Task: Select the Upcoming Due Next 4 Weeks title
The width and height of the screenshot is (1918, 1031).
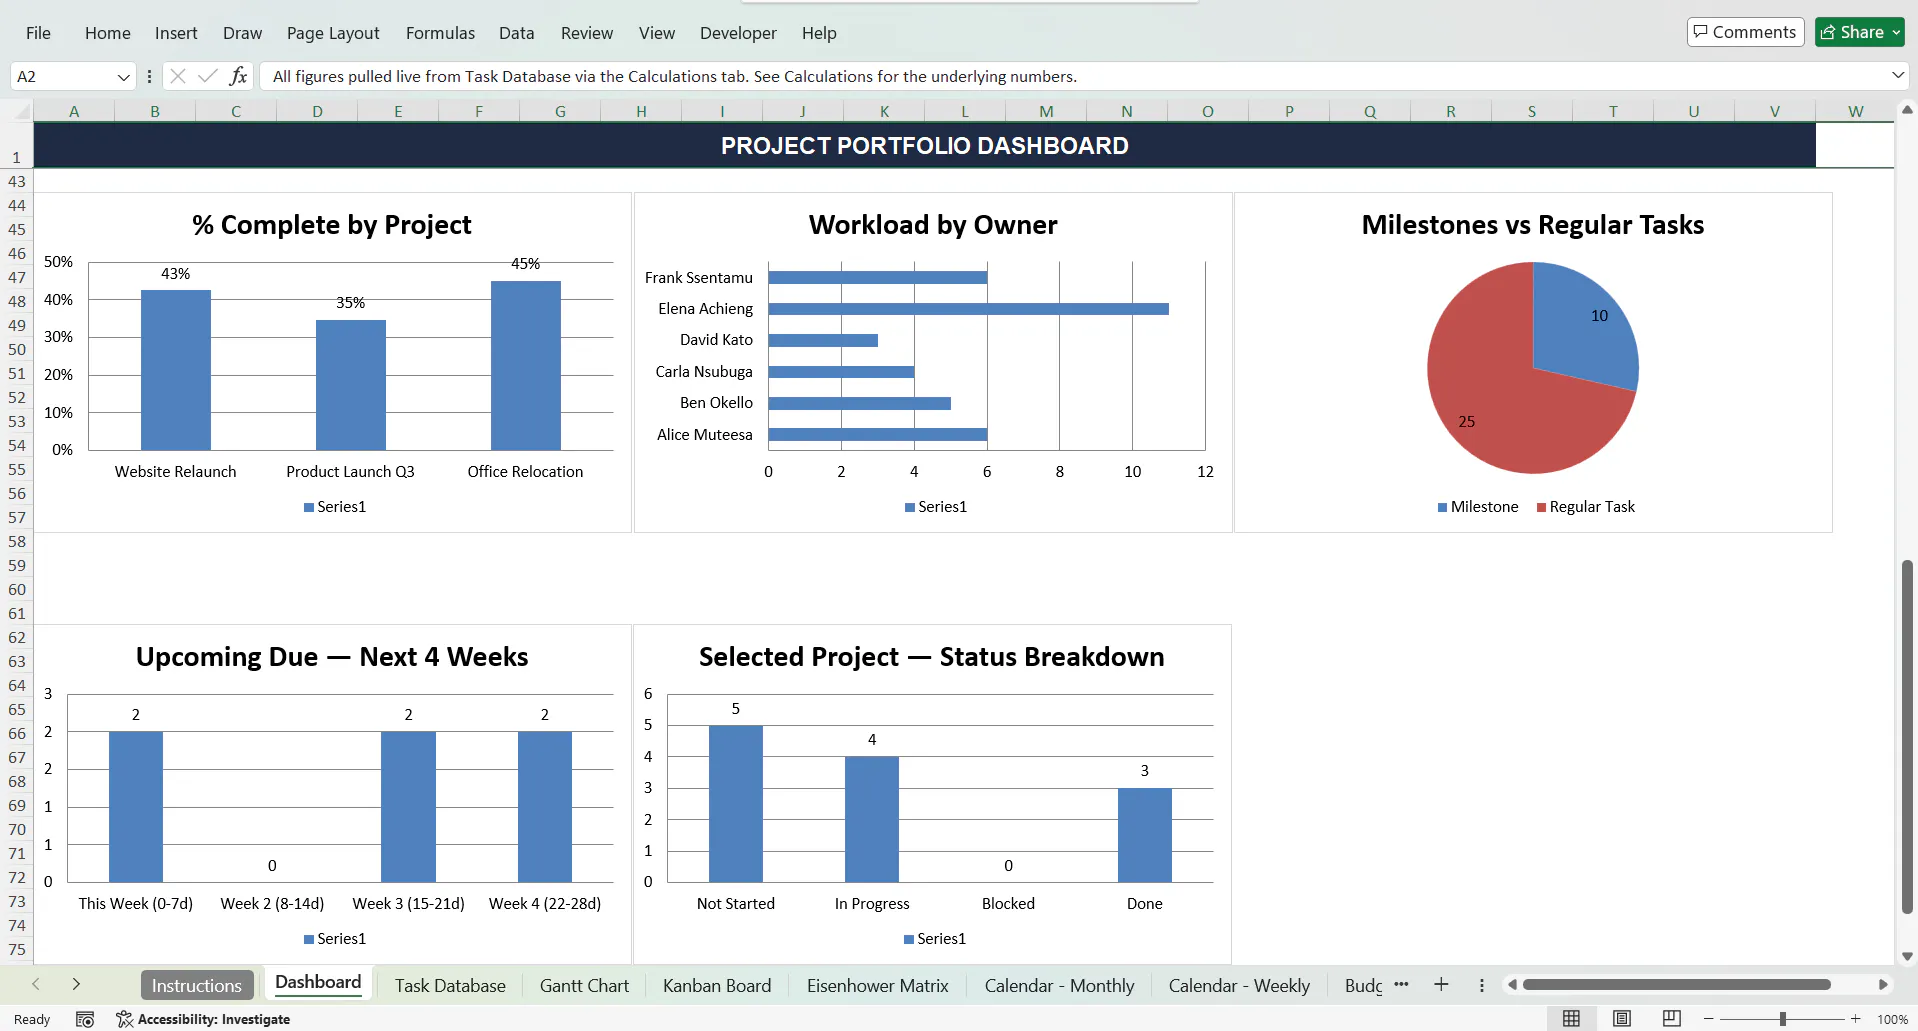Action: coord(332,657)
